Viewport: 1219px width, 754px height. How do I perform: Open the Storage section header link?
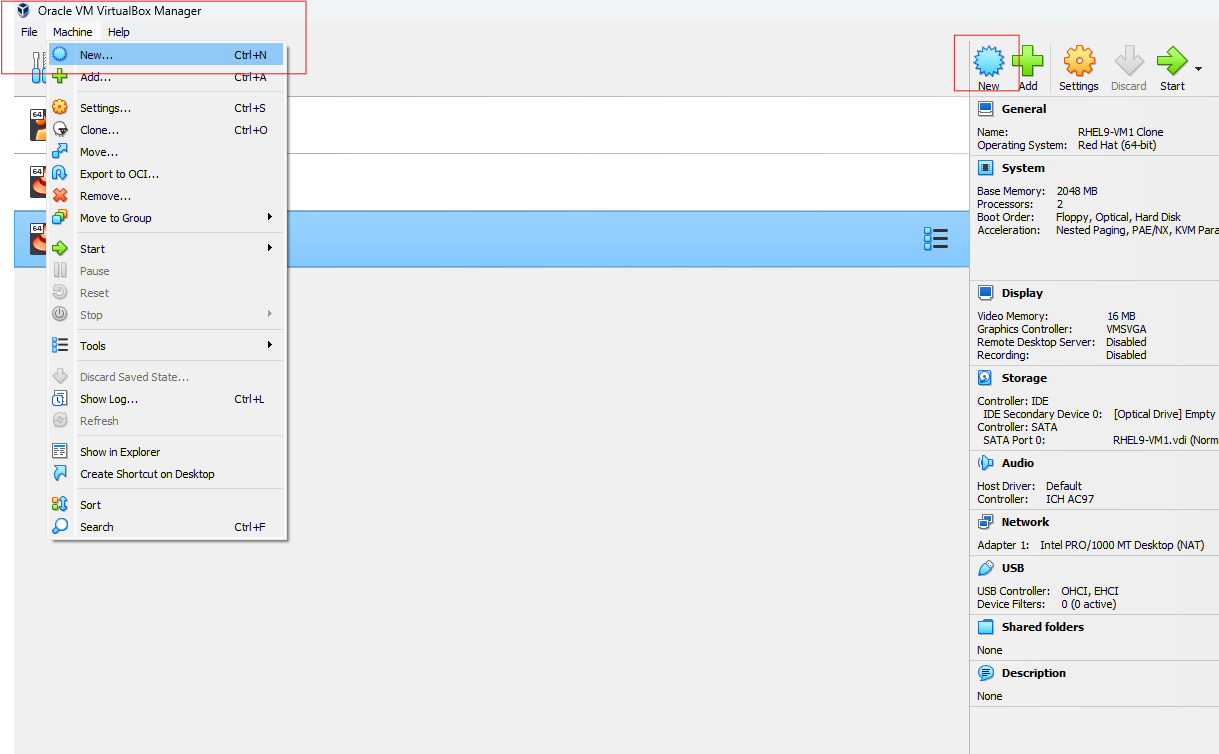1024,378
